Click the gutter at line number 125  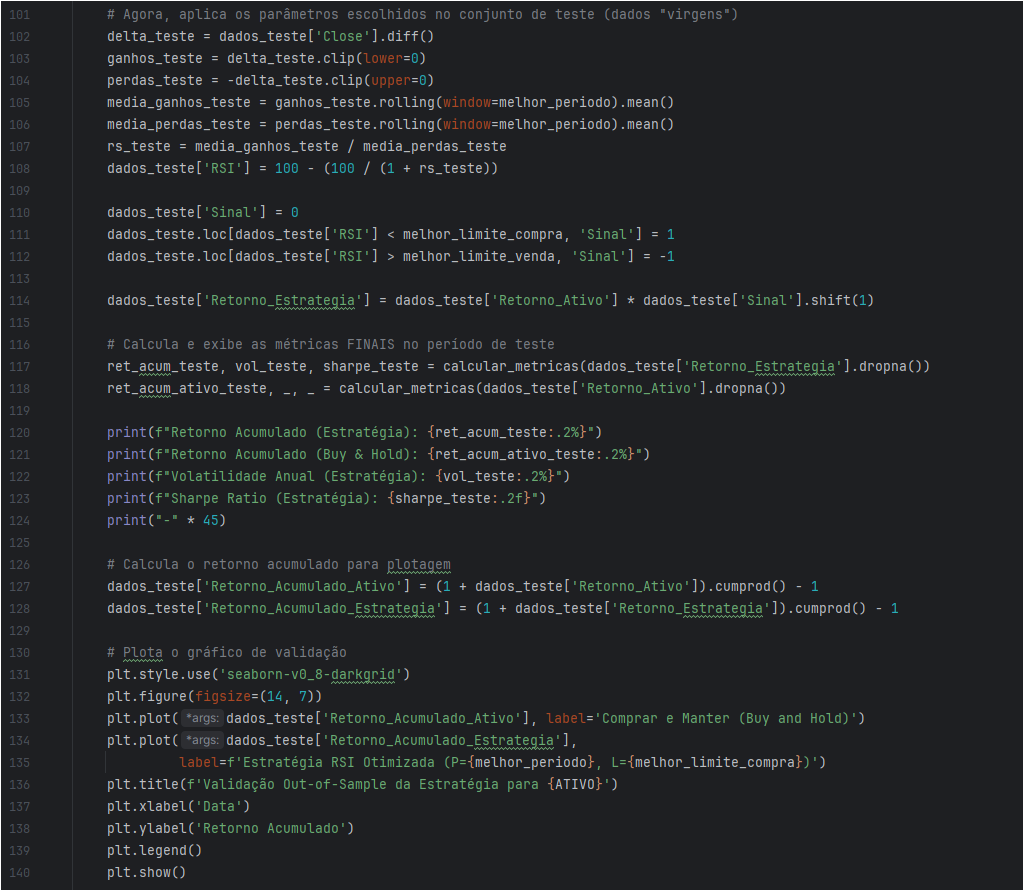[22, 542]
